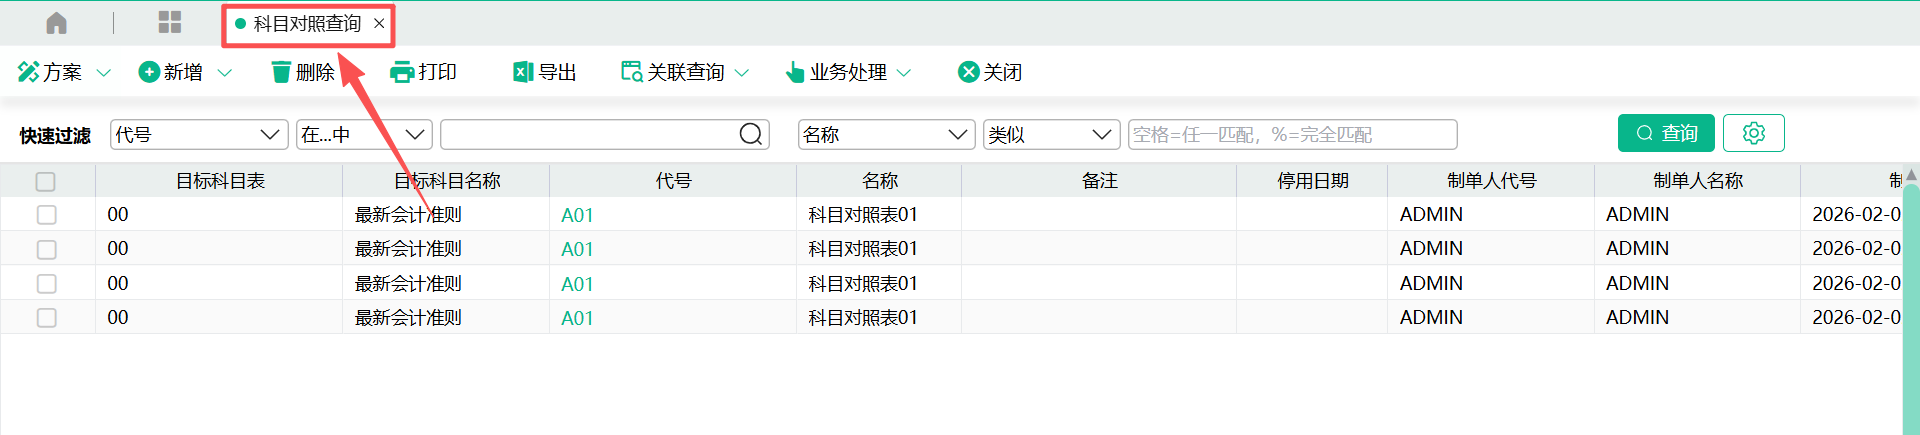This screenshot has height=435, width=1920.
Task: Switch to the 科目对照查询 tab
Action: pyautogui.click(x=307, y=24)
